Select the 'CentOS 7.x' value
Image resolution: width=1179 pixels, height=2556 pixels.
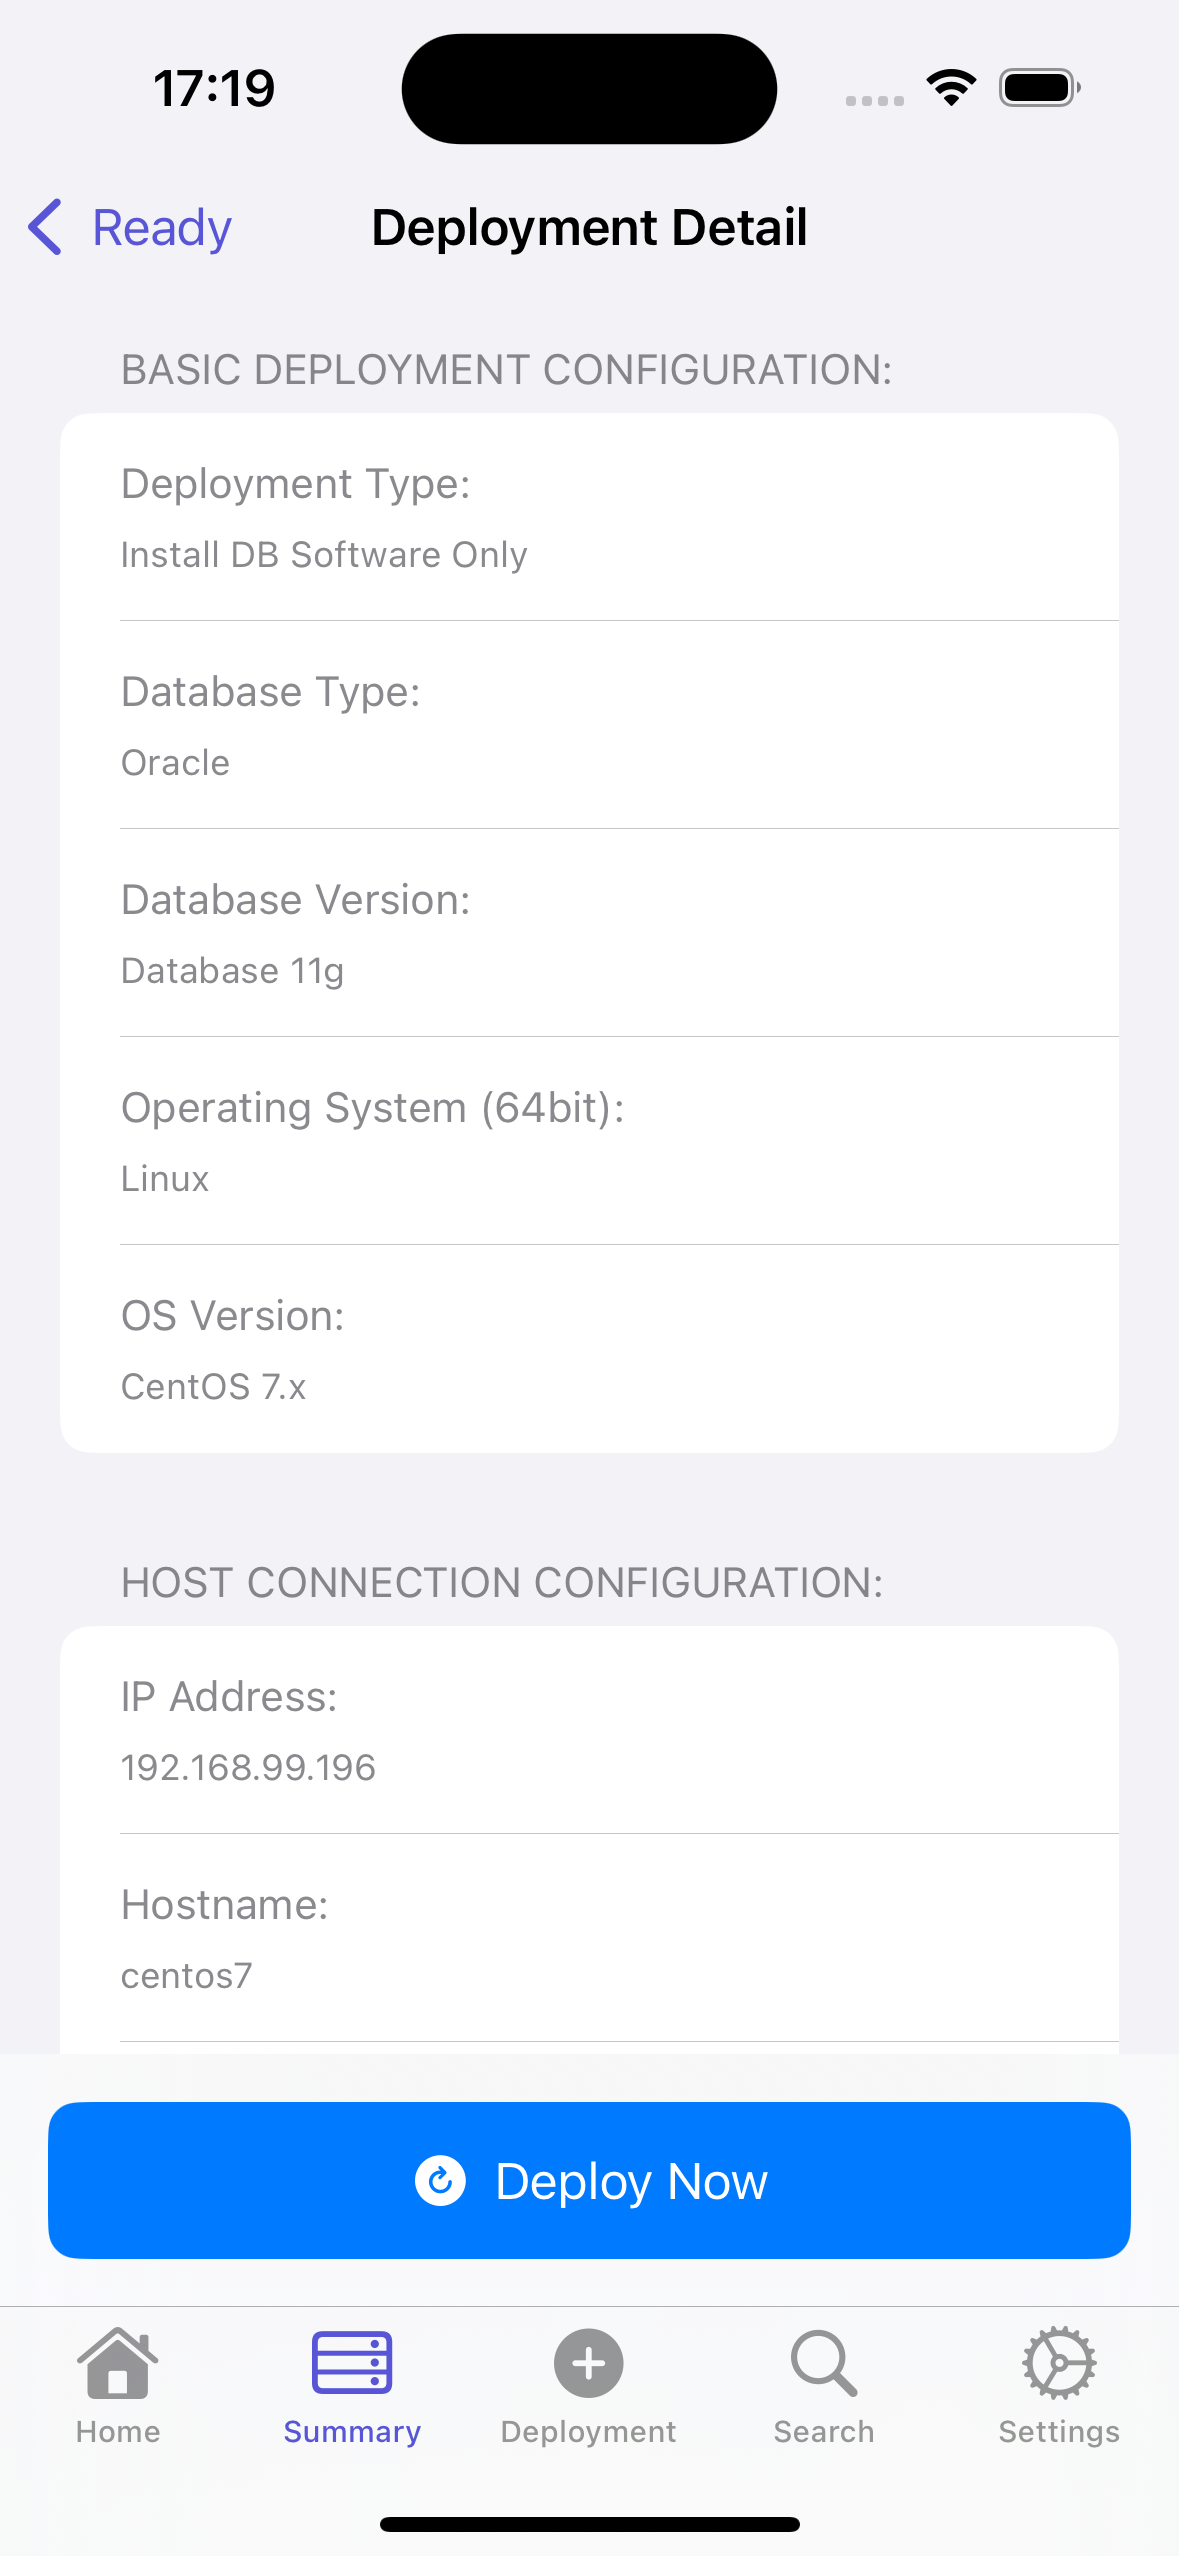coord(213,1387)
